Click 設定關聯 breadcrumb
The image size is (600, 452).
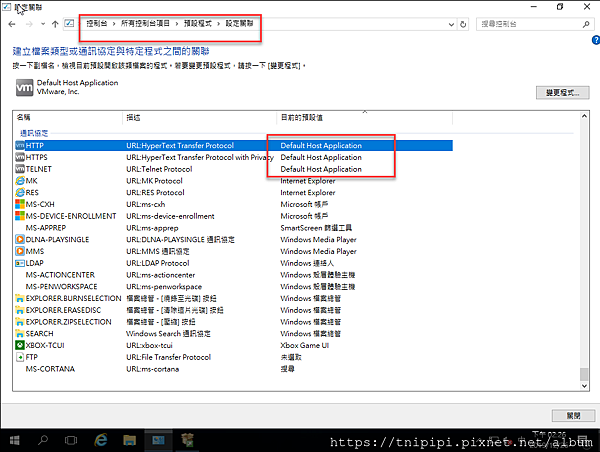click(240, 23)
